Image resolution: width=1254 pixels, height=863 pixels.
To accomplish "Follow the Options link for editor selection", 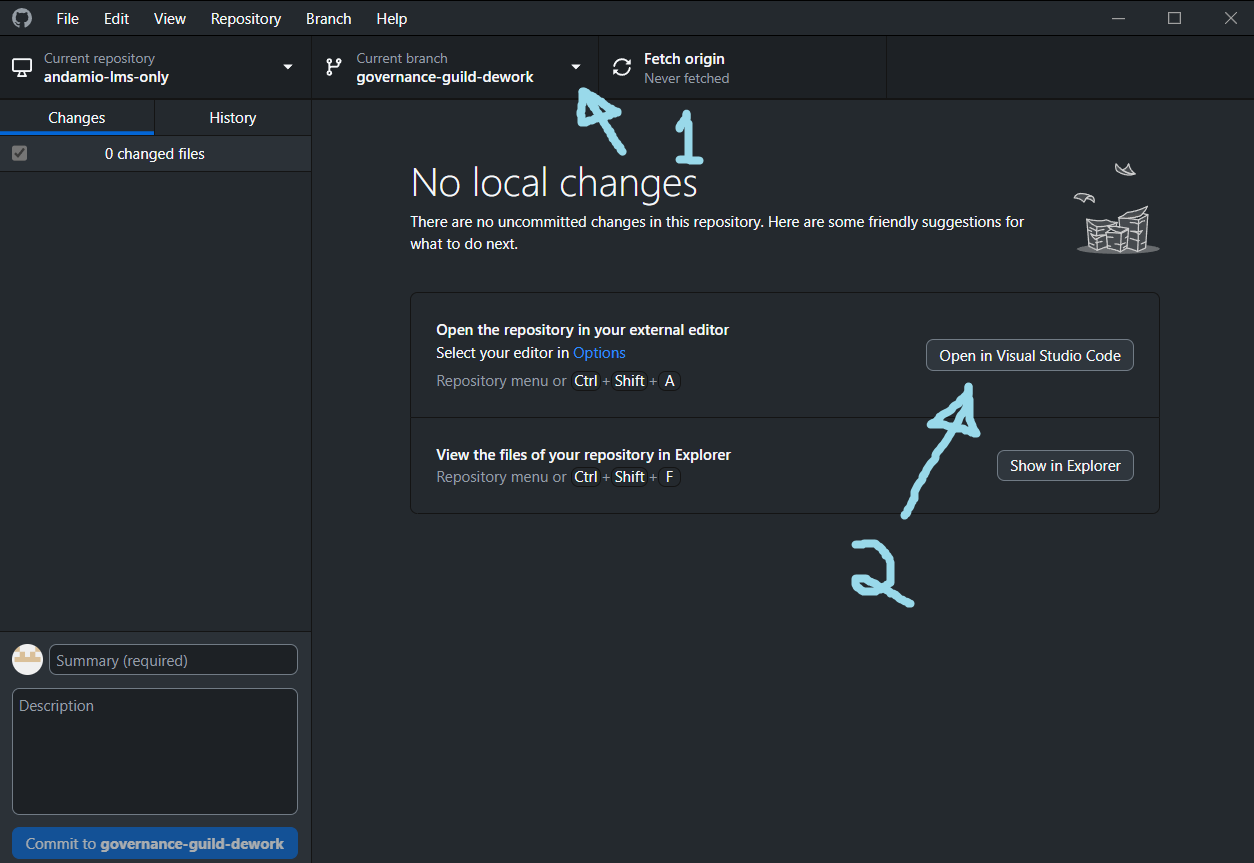I will 599,353.
